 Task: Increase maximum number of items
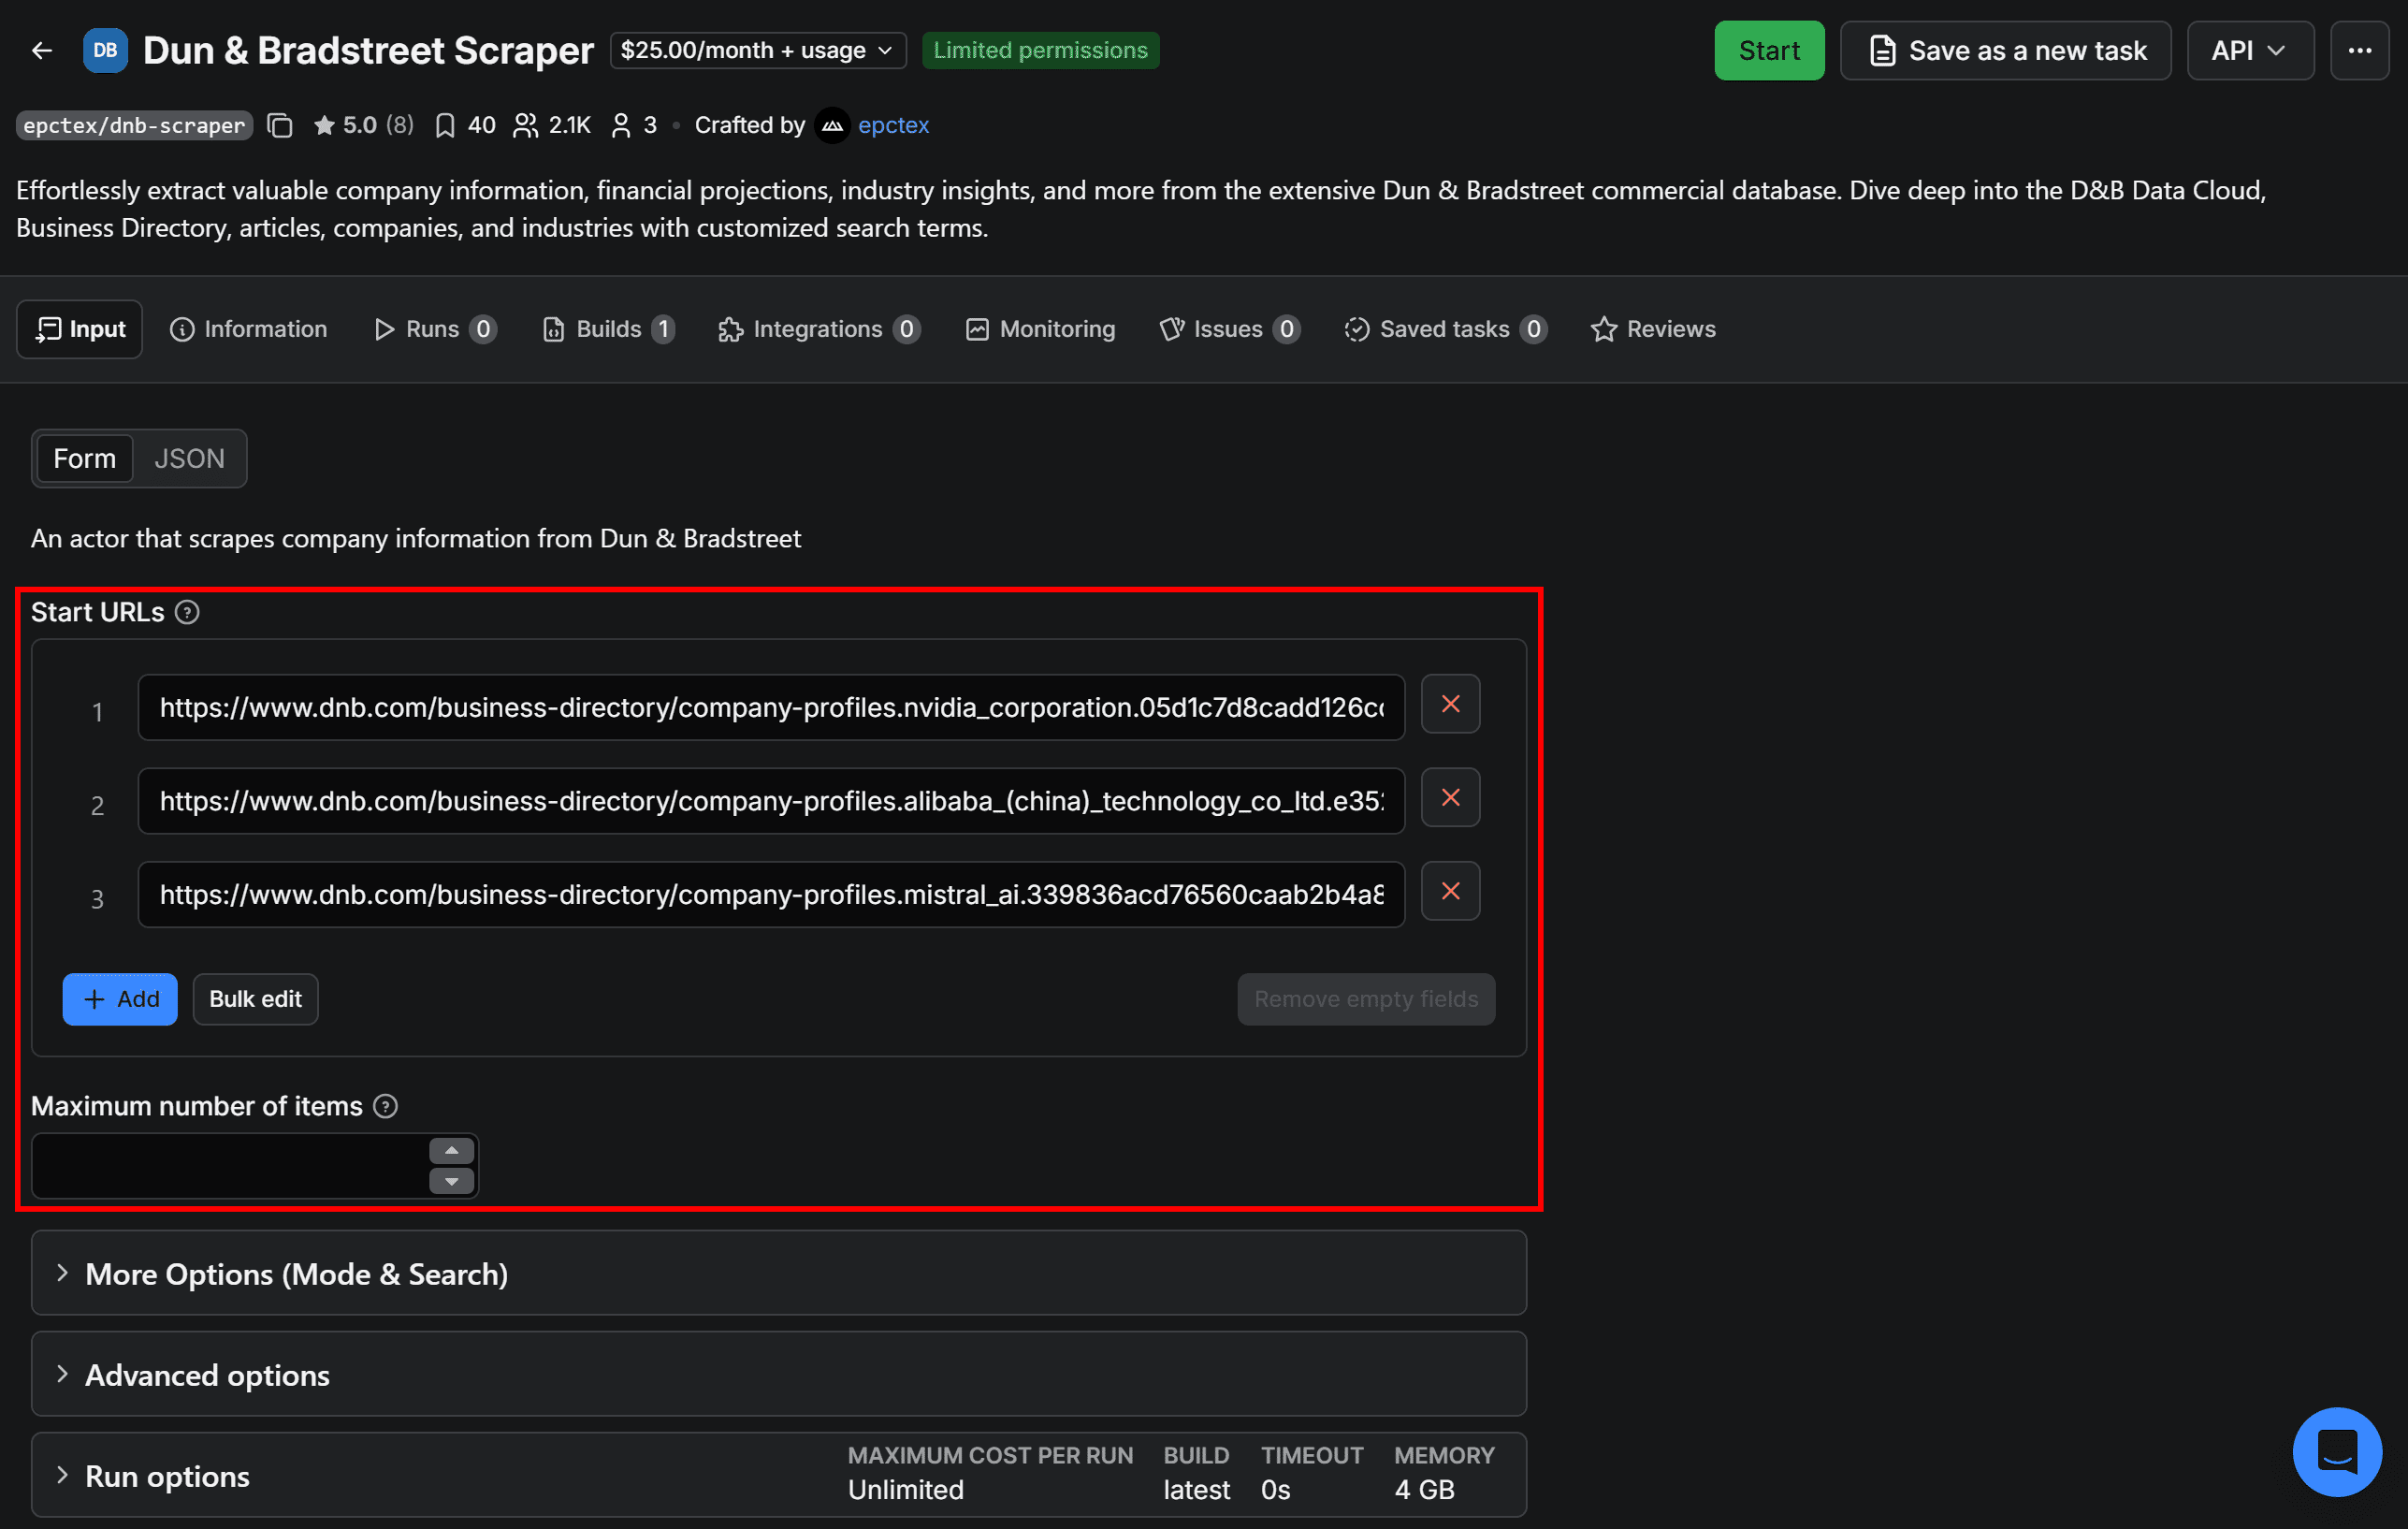[452, 1150]
